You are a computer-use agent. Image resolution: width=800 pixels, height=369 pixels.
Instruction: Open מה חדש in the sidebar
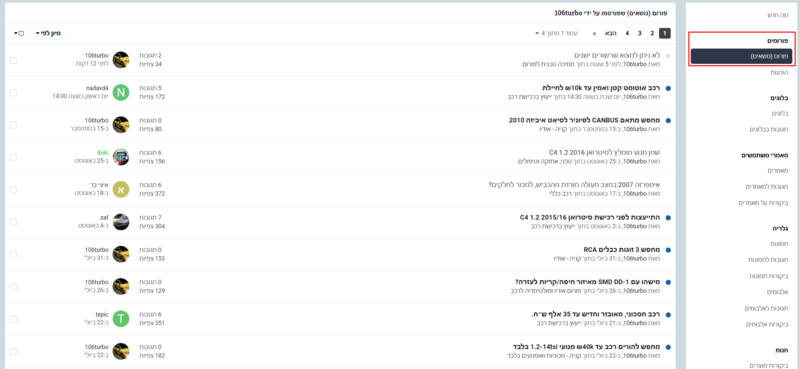pyautogui.click(x=778, y=15)
